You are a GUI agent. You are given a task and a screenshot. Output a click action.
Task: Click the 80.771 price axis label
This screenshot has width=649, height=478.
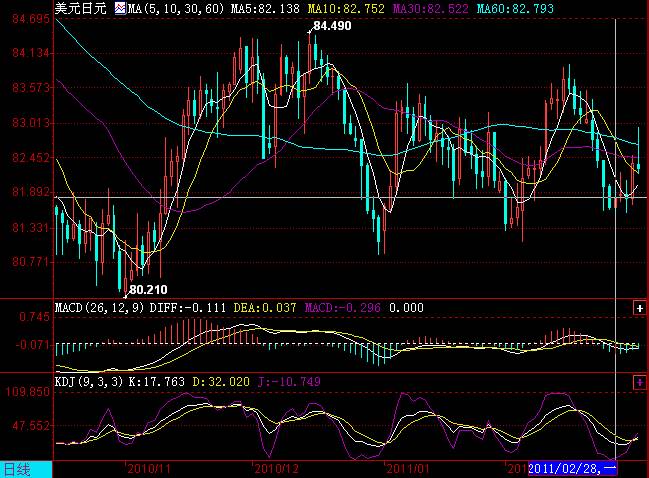(31, 262)
